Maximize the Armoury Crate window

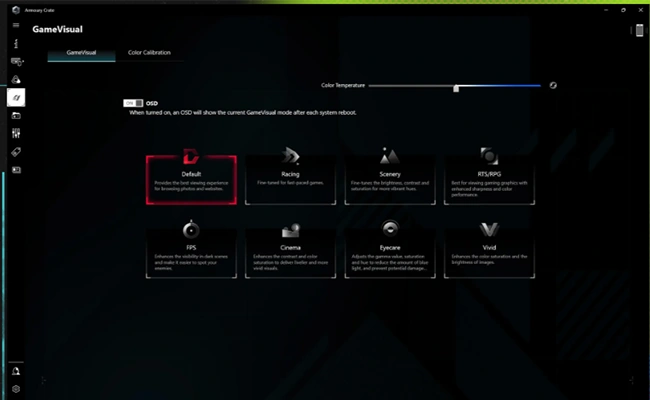point(623,10)
